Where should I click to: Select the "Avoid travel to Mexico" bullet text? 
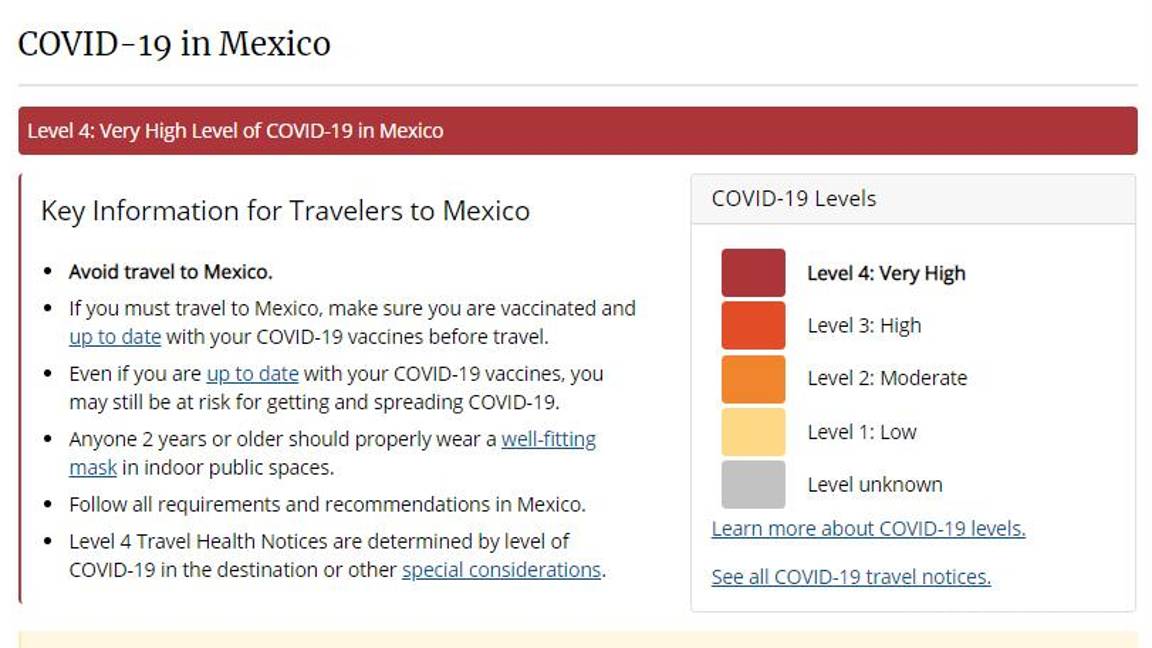pos(170,271)
